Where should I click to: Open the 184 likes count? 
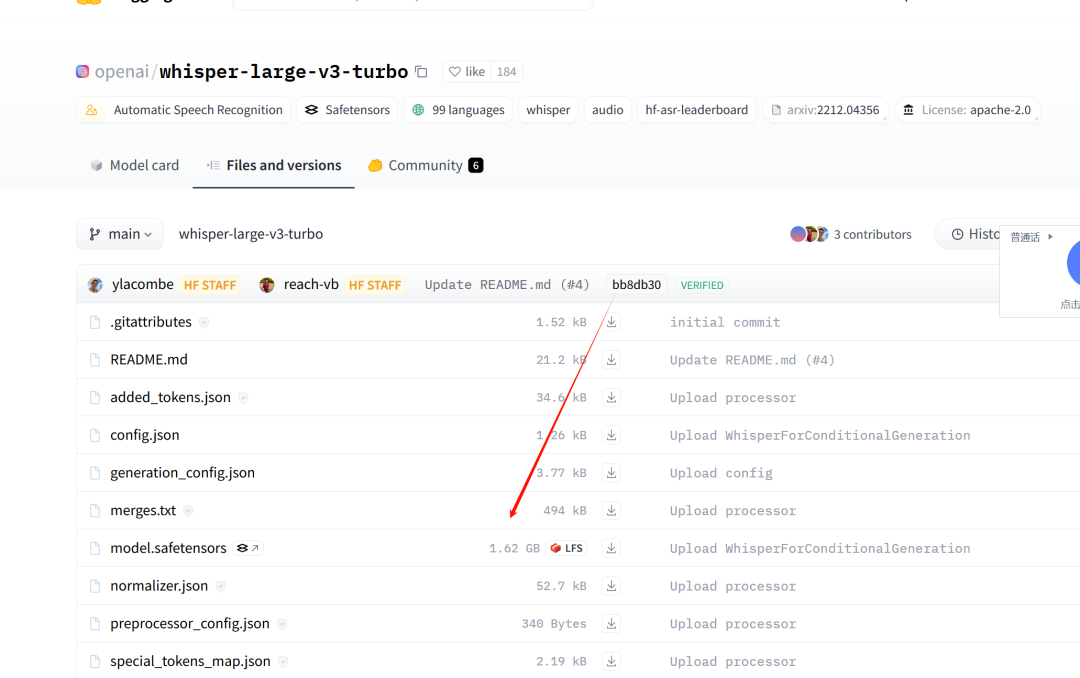pyautogui.click(x=506, y=72)
